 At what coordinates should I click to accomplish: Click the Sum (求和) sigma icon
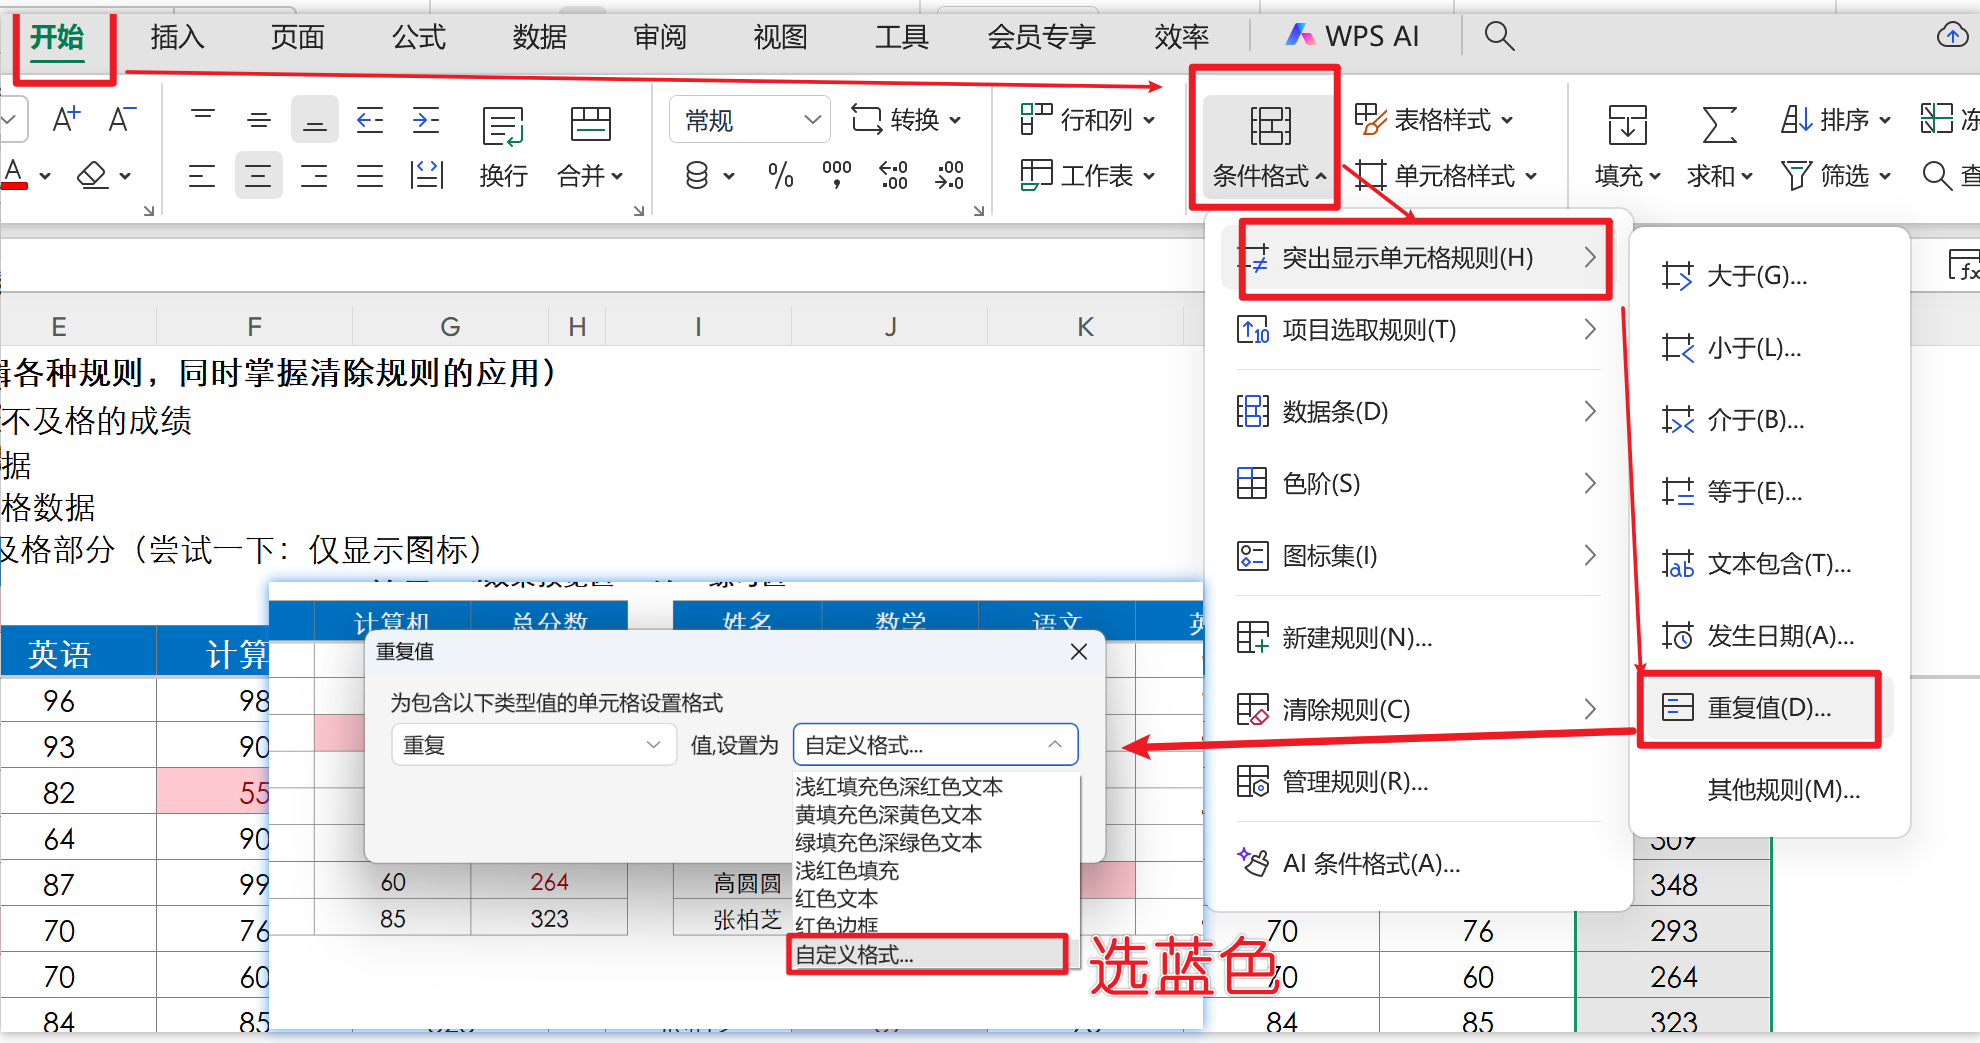[1718, 126]
